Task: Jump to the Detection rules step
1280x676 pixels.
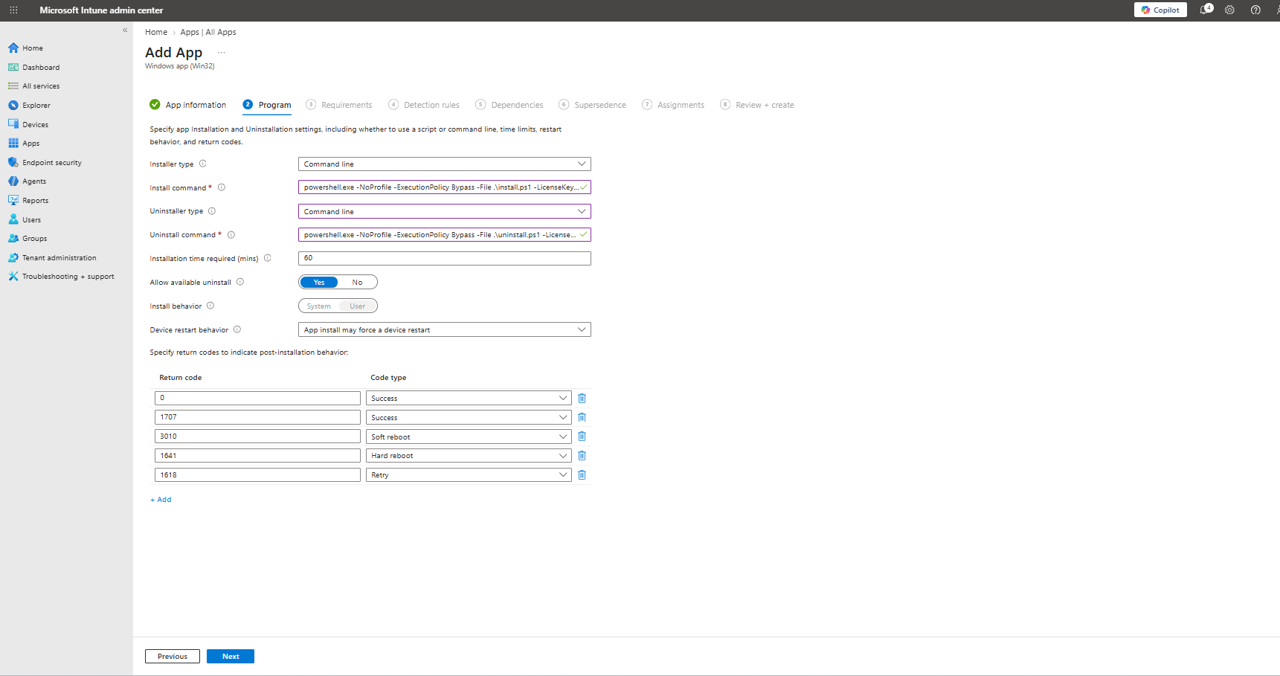Action: 424,105
